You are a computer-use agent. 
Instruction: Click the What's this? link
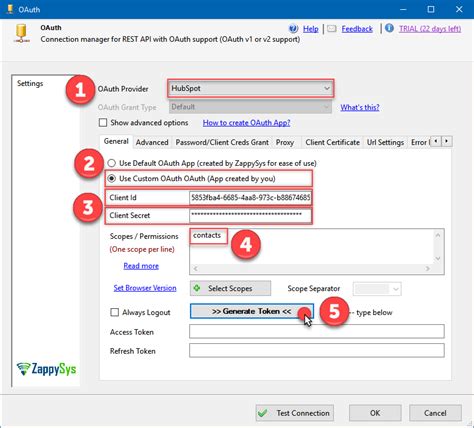[360, 107]
